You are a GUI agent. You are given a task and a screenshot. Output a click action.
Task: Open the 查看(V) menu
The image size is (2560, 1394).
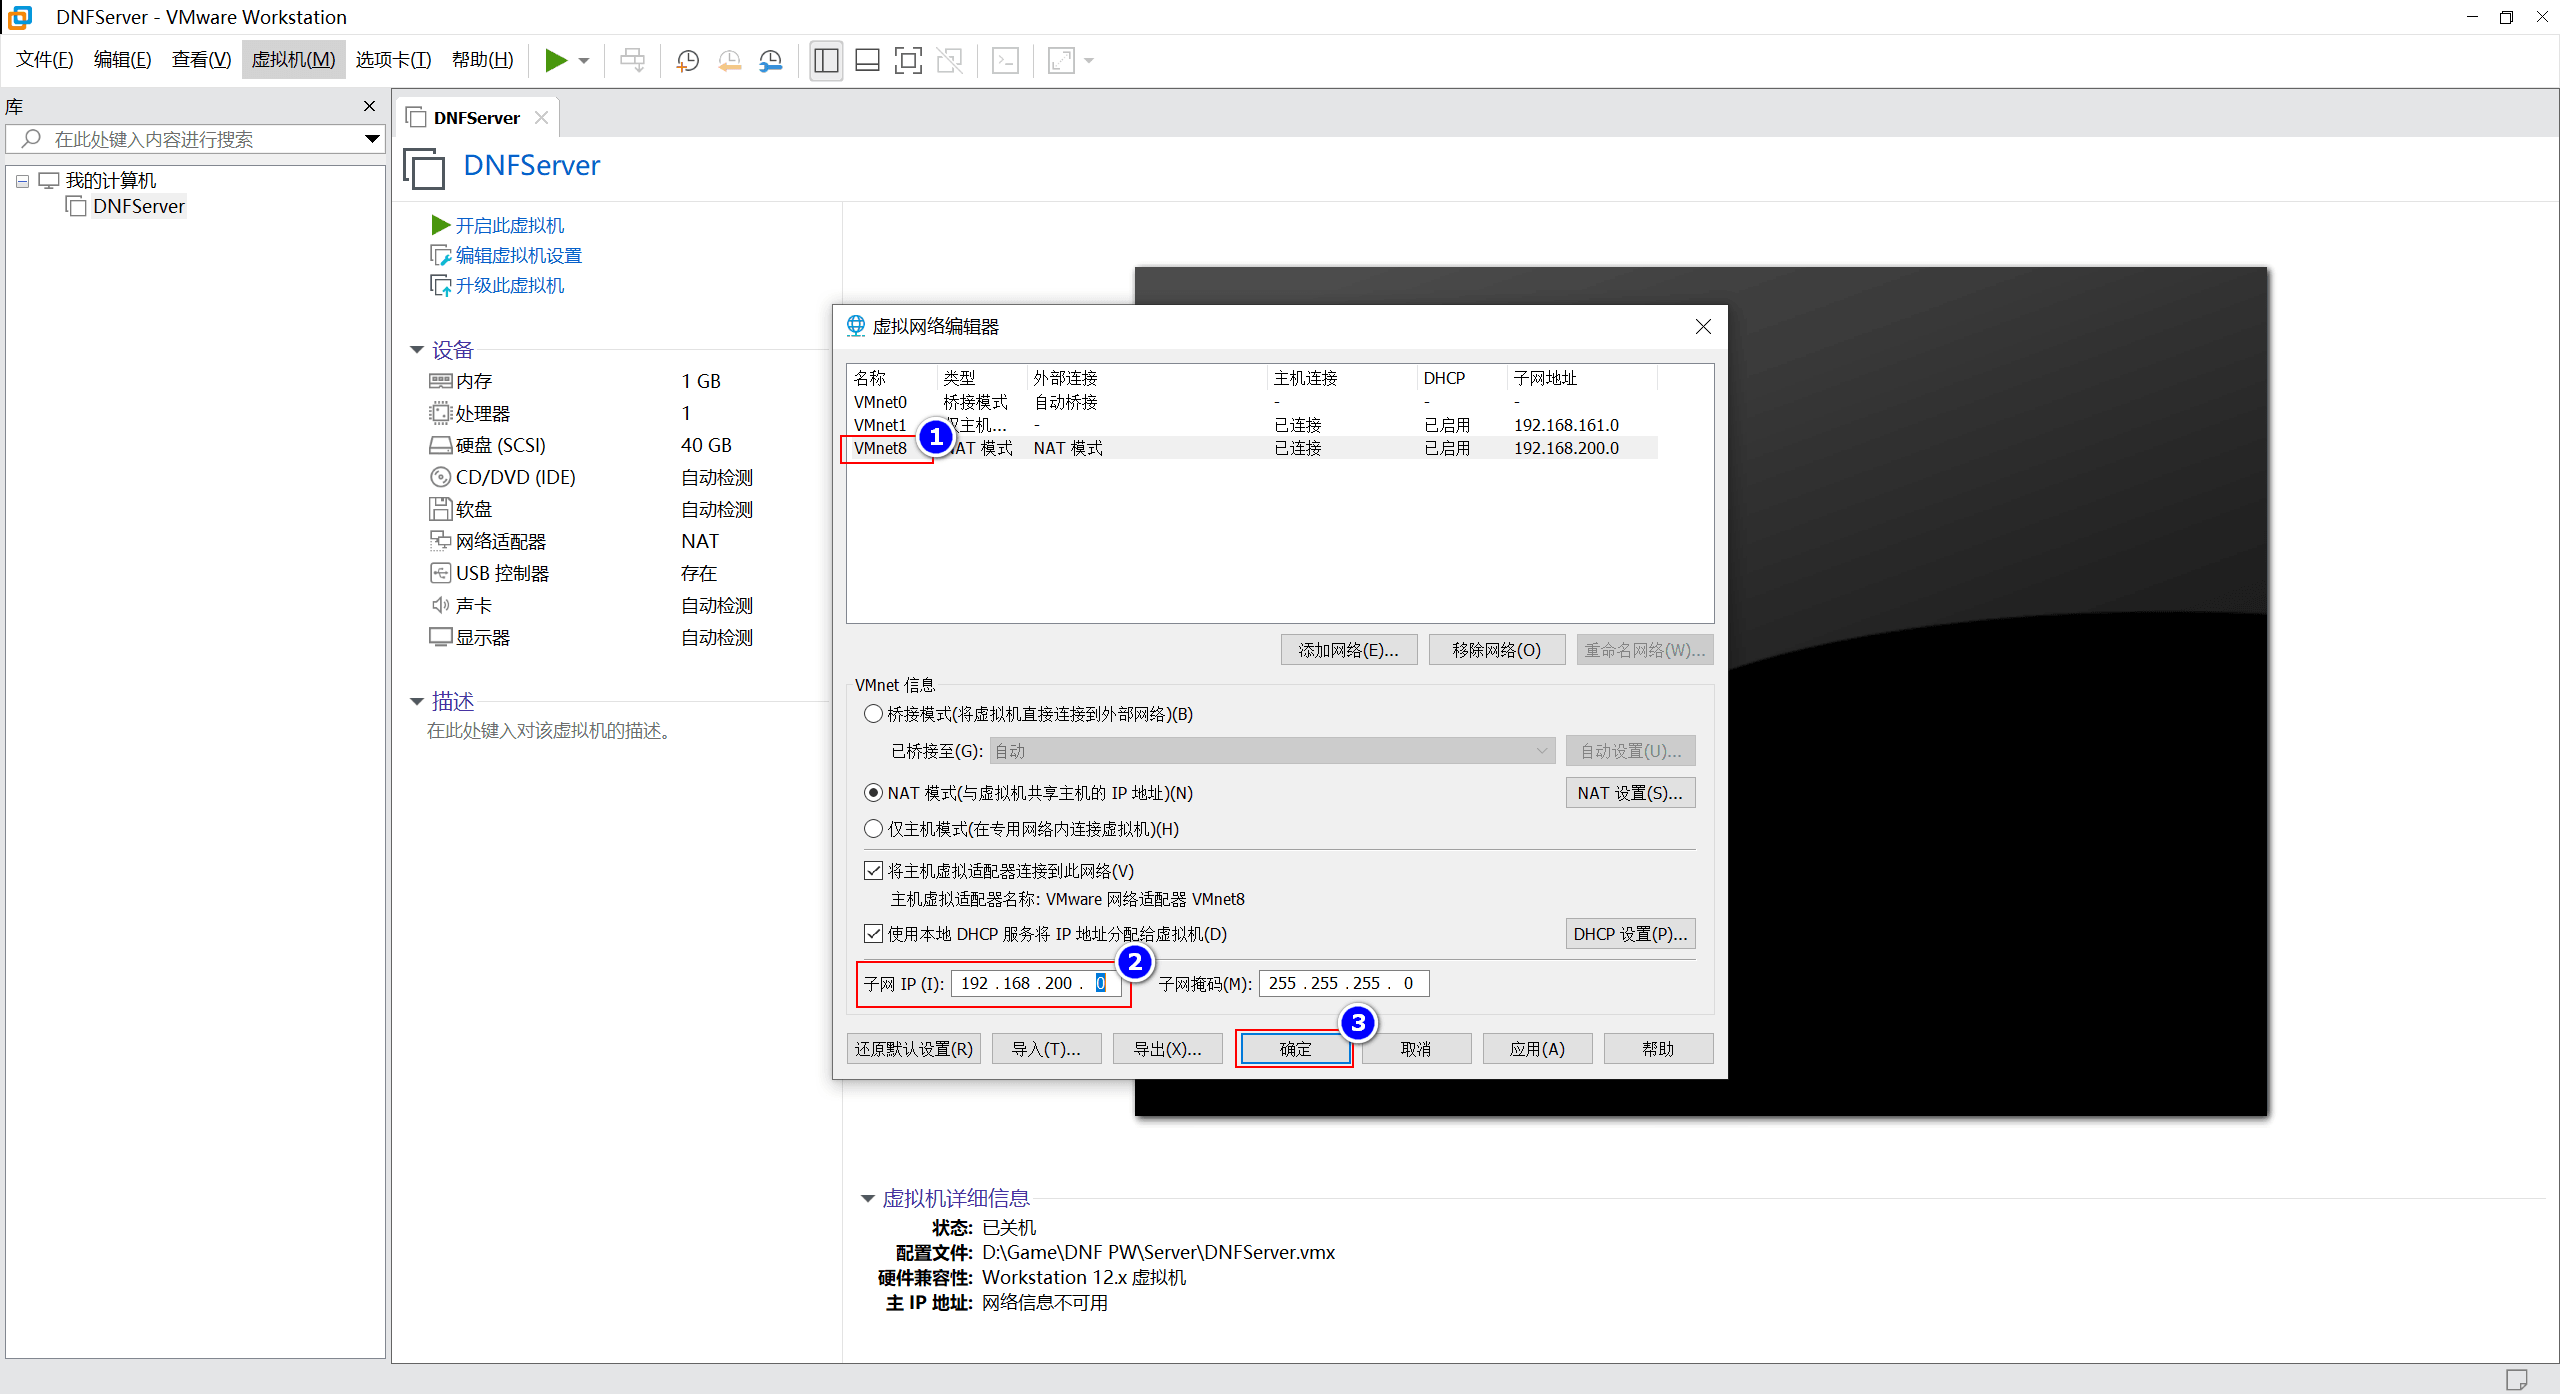point(202,60)
